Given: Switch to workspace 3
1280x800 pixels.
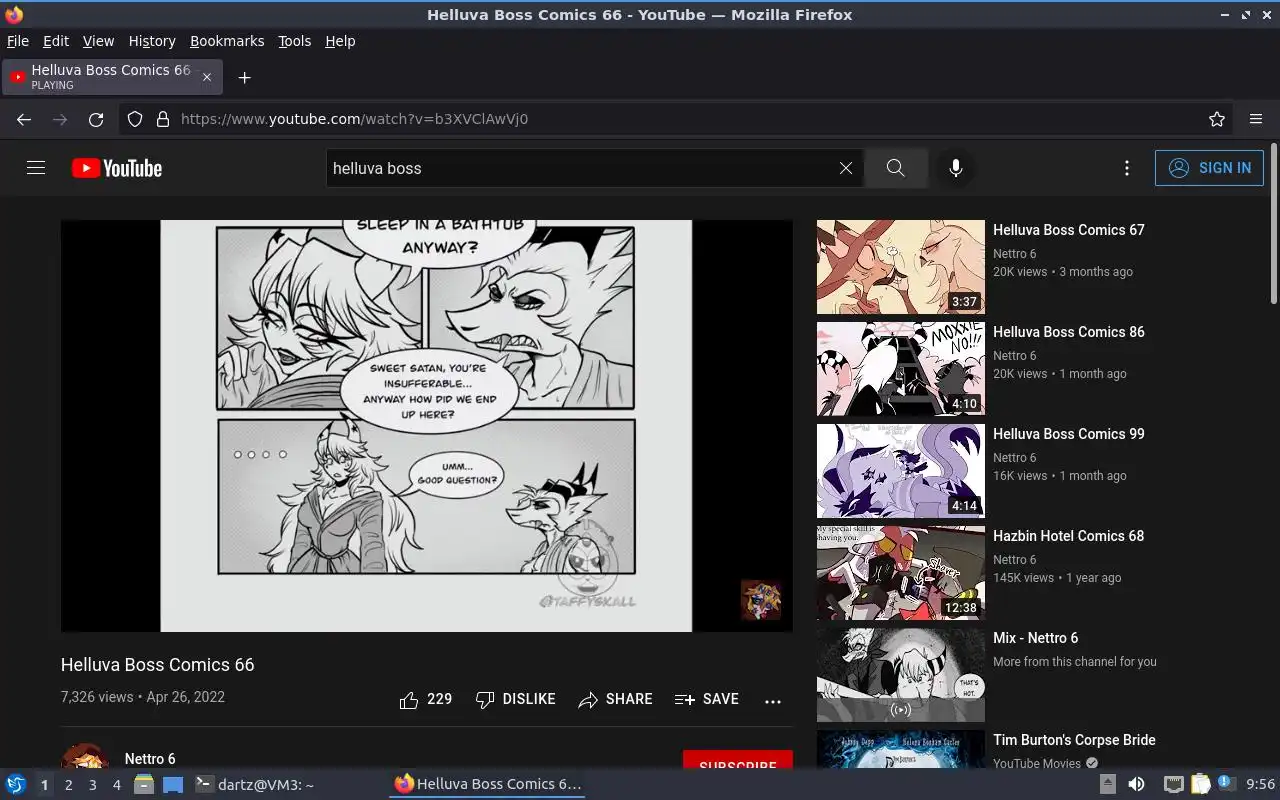Looking at the screenshot, I should pos(92,785).
